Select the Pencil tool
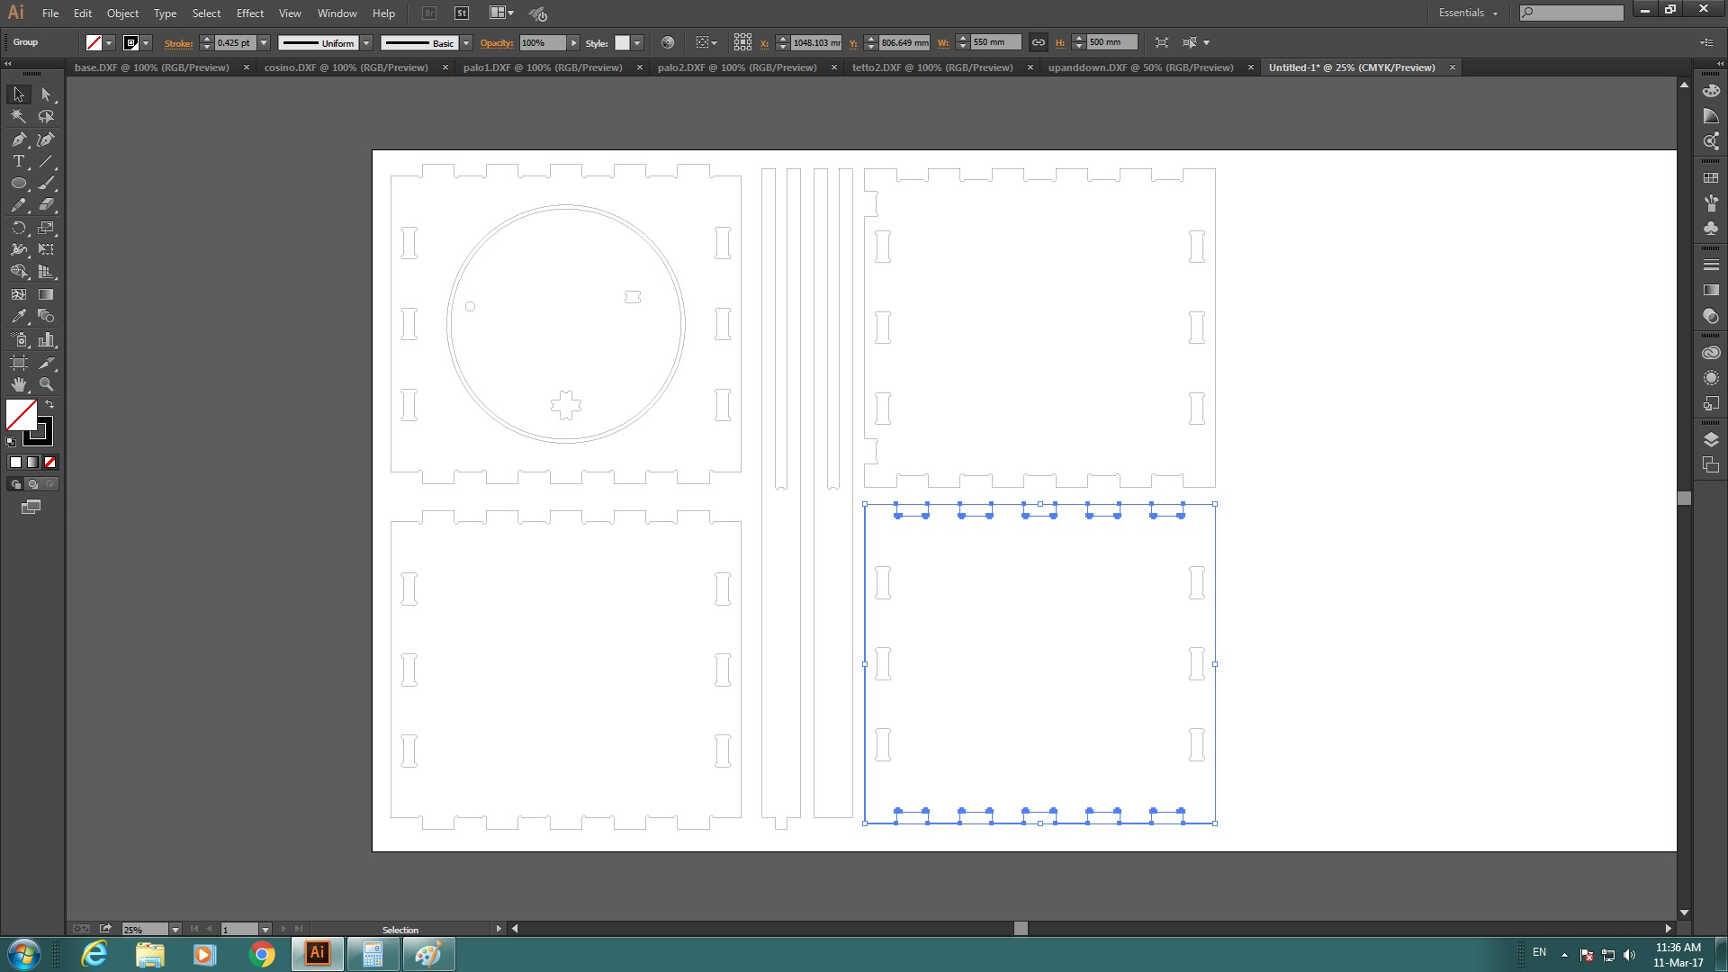1728x972 pixels. [18, 205]
